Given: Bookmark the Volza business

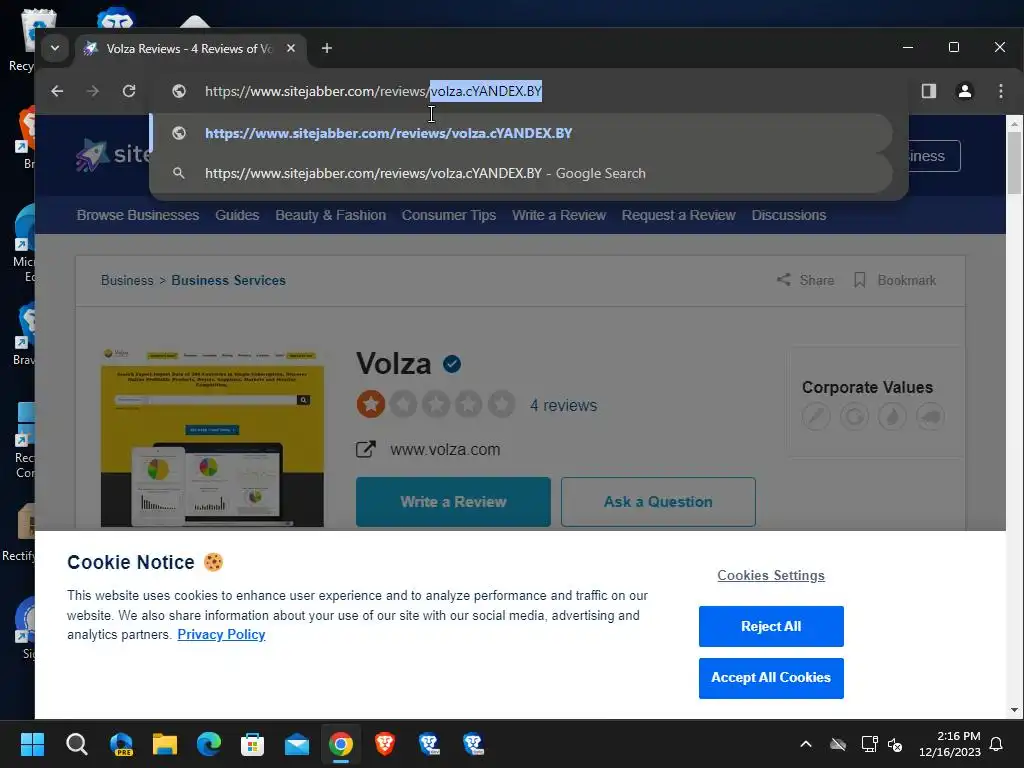Looking at the screenshot, I should coord(895,280).
